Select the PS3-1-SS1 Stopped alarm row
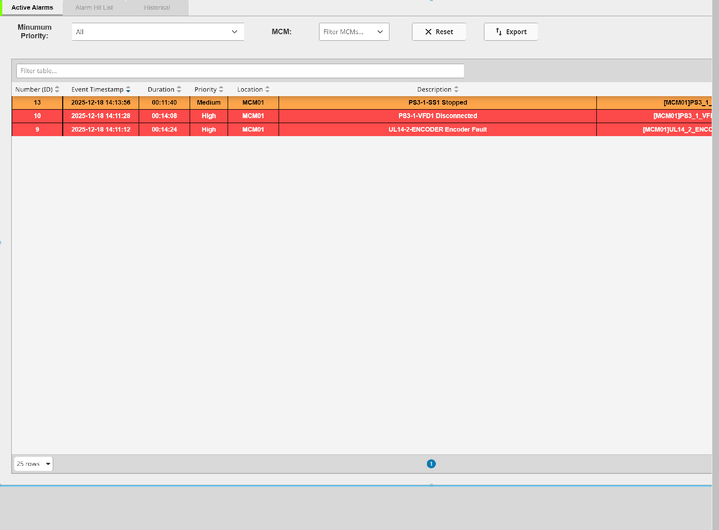Viewport: 719px width, 530px height. (x=437, y=102)
